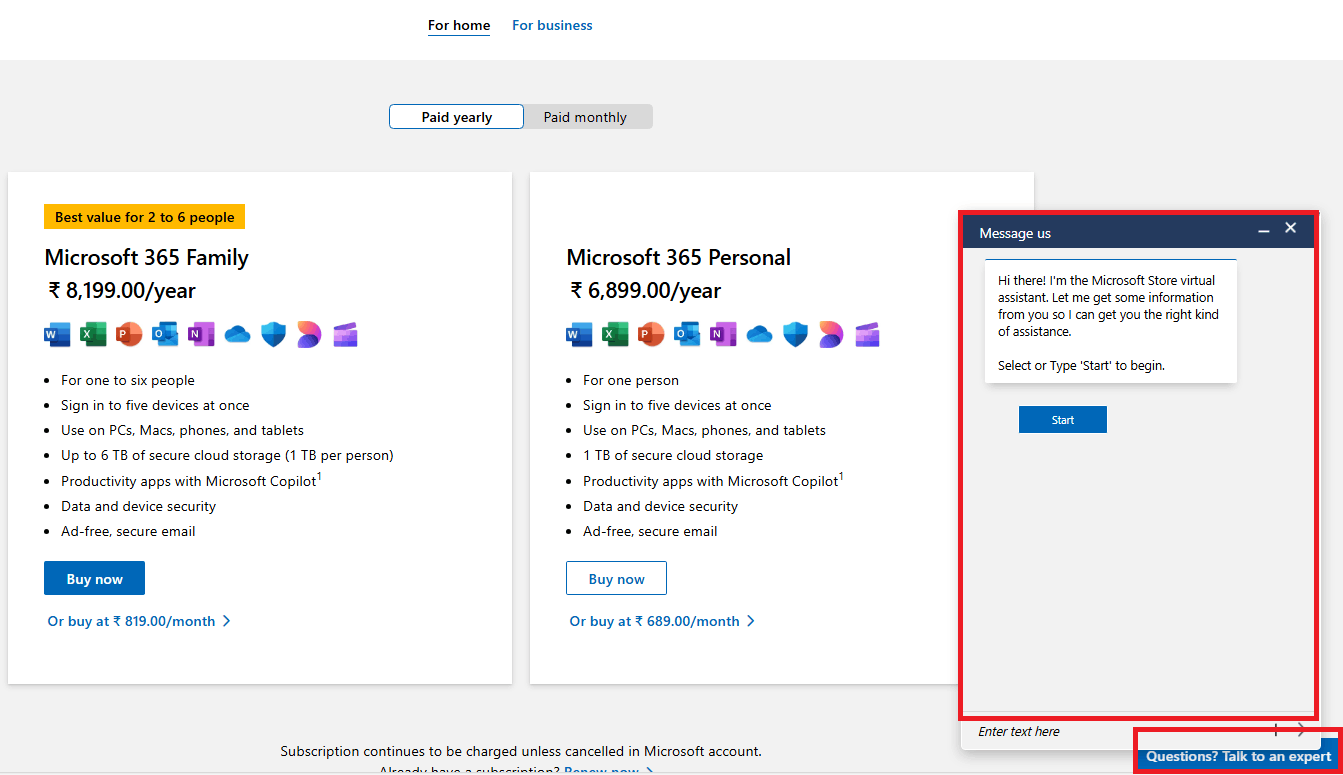Click the Designer icon in the Family plan

(309, 335)
